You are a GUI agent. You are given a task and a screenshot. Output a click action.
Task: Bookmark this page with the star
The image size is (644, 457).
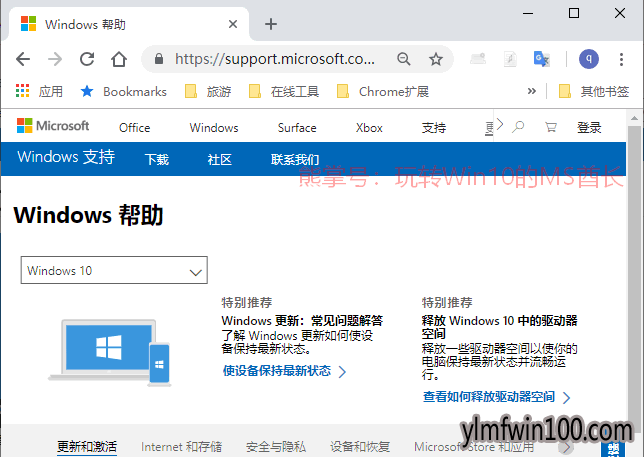(x=436, y=60)
